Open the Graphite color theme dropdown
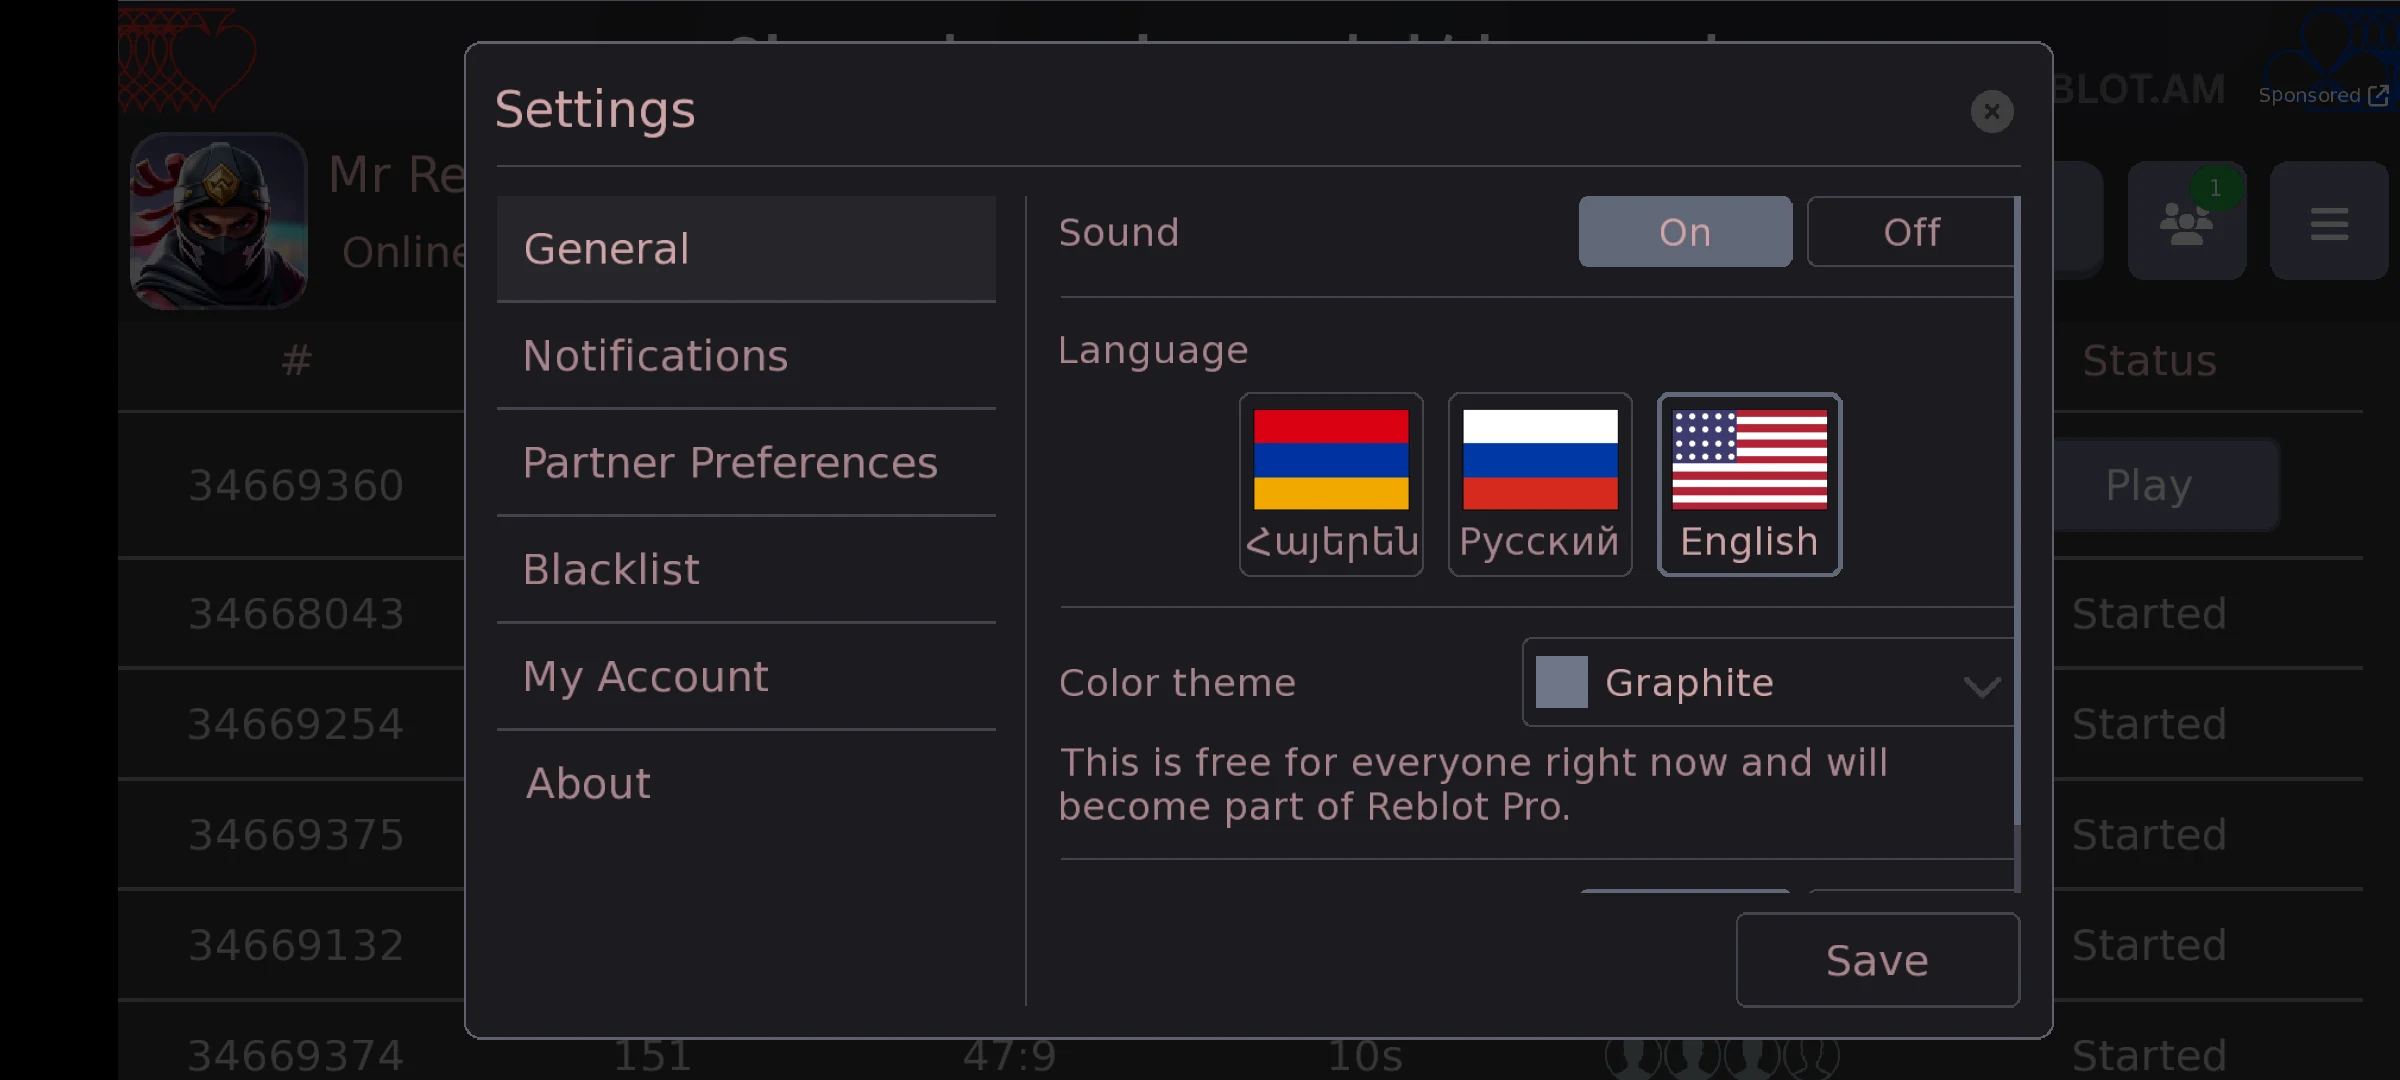This screenshot has height=1080, width=2400. pyautogui.click(x=1768, y=682)
